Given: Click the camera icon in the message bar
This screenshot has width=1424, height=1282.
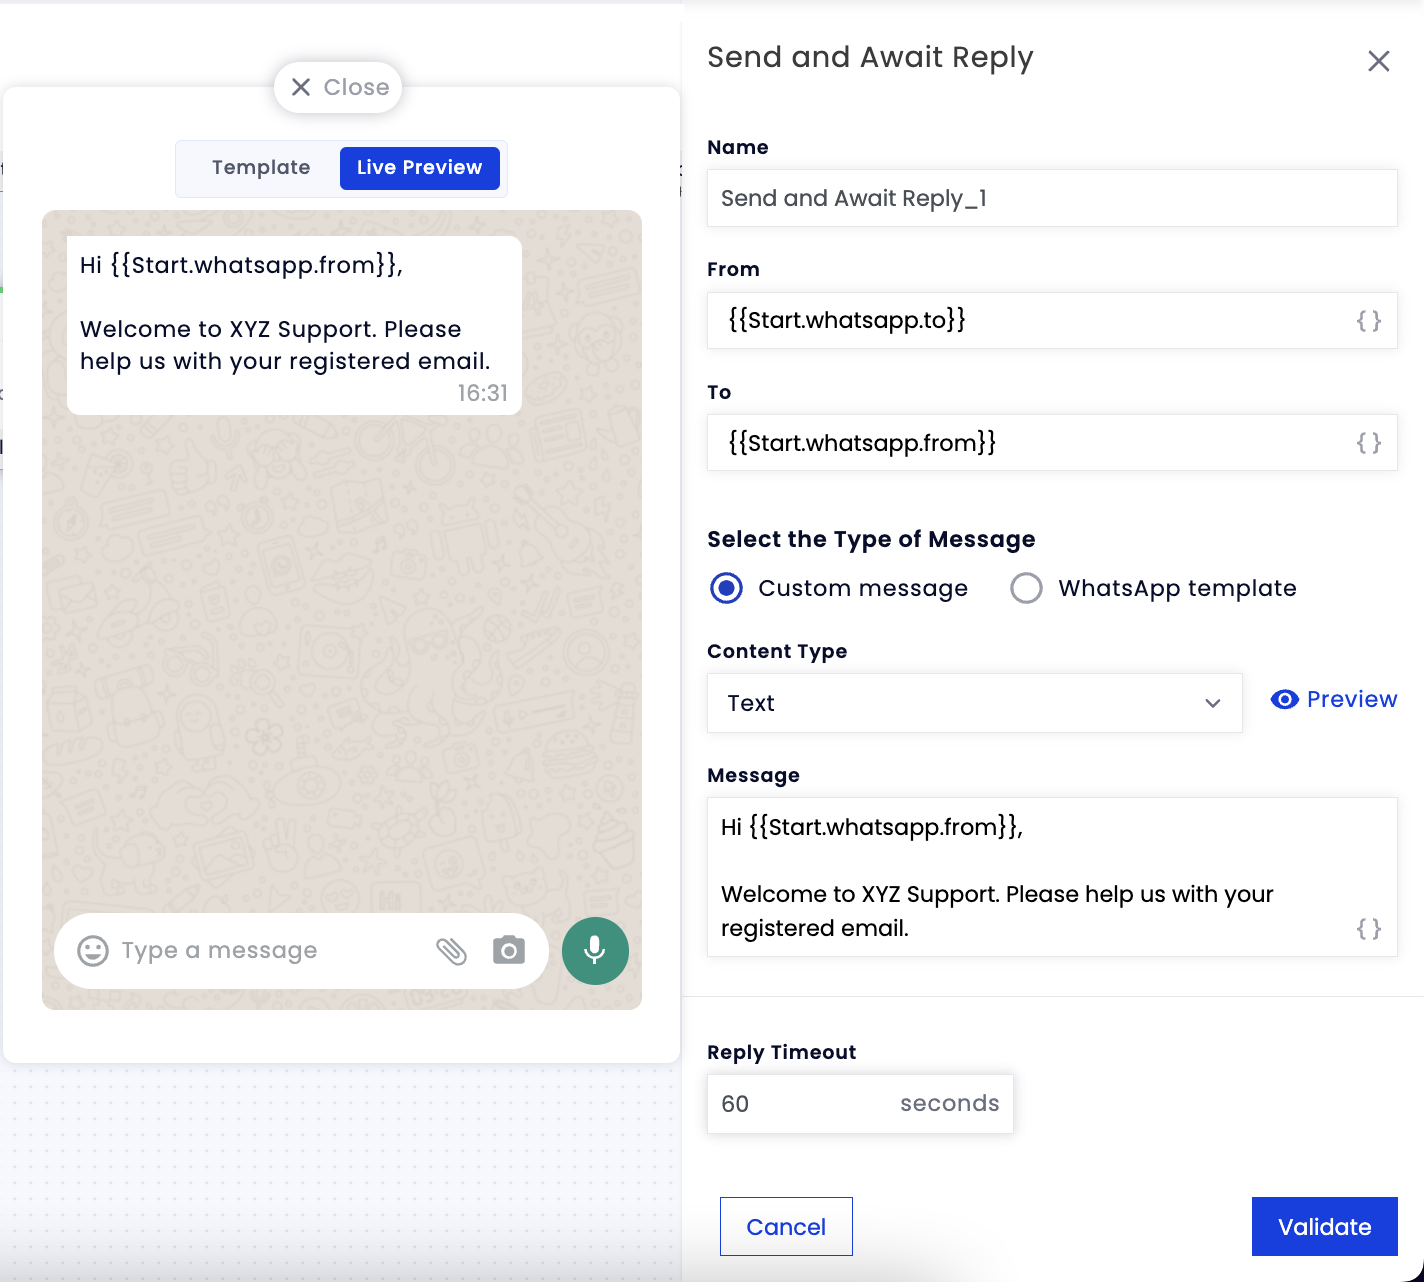Looking at the screenshot, I should click(x=509, y=950).
